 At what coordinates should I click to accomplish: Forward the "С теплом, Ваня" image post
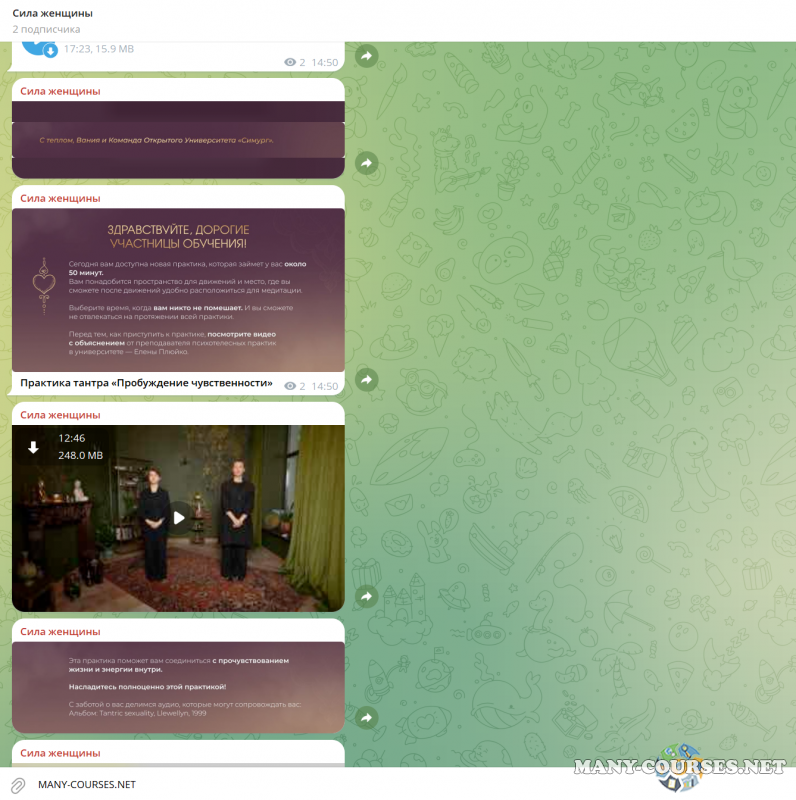pos(366,163)
